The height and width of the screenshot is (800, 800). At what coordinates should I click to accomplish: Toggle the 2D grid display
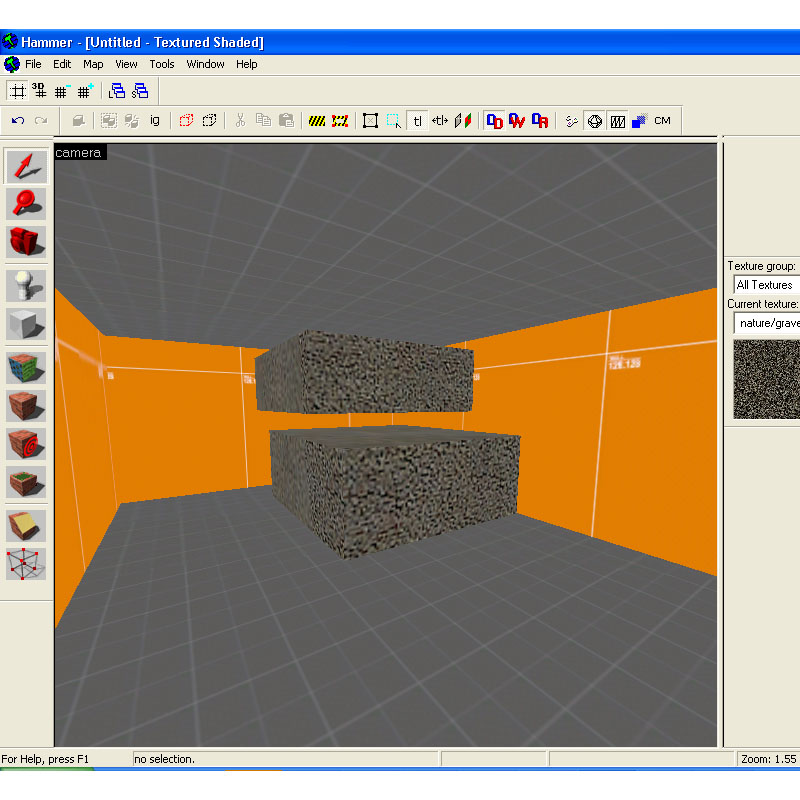pyautogui.click(x=17, y=91)
